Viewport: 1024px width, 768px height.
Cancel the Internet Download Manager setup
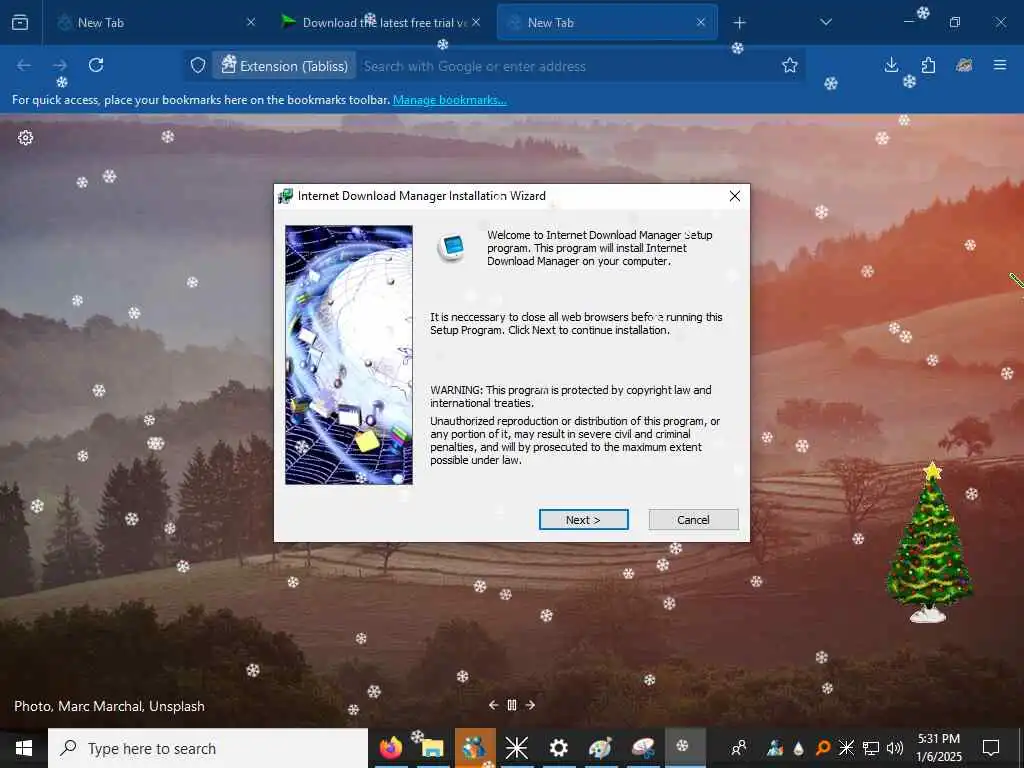[693, 520]
